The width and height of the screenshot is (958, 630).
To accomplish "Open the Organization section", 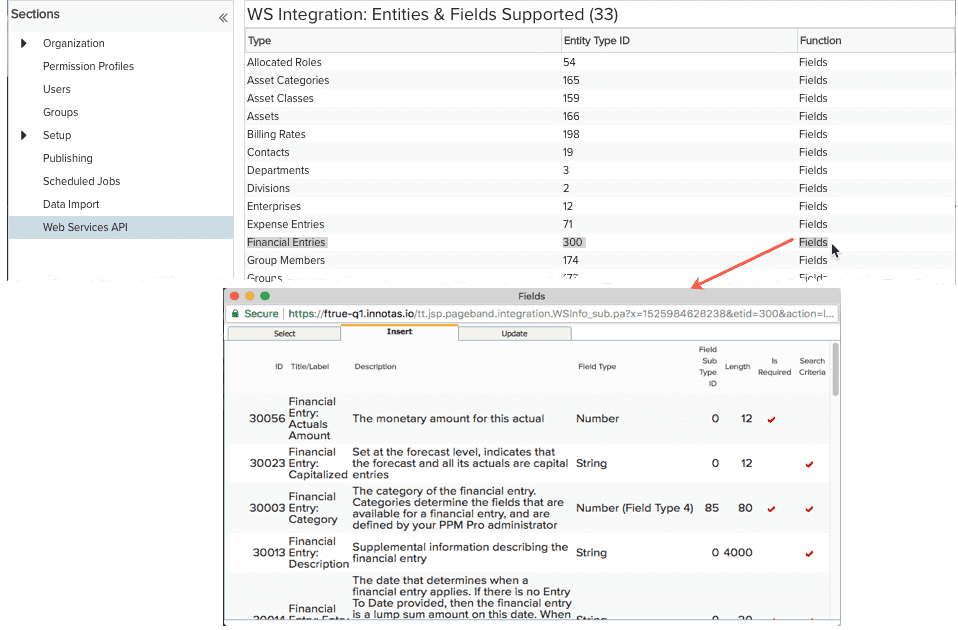I will (x=73, y=43).
